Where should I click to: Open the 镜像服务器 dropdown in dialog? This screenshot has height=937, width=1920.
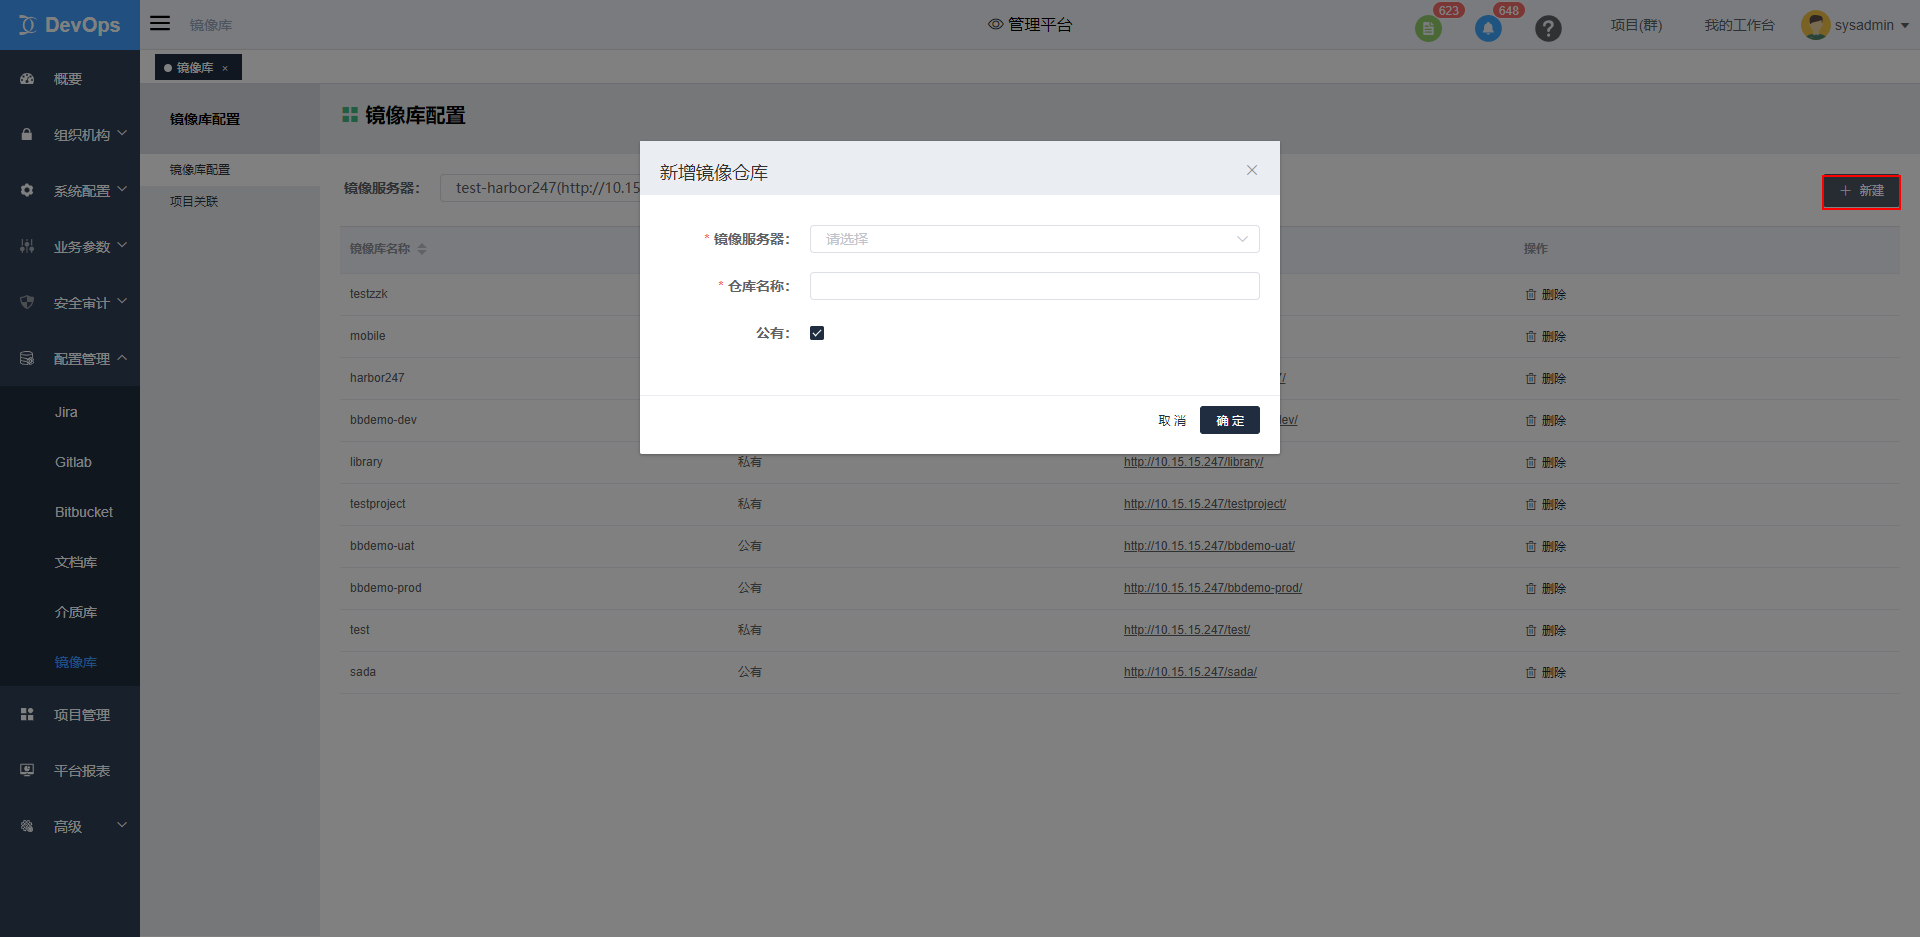click(1034, 239)
